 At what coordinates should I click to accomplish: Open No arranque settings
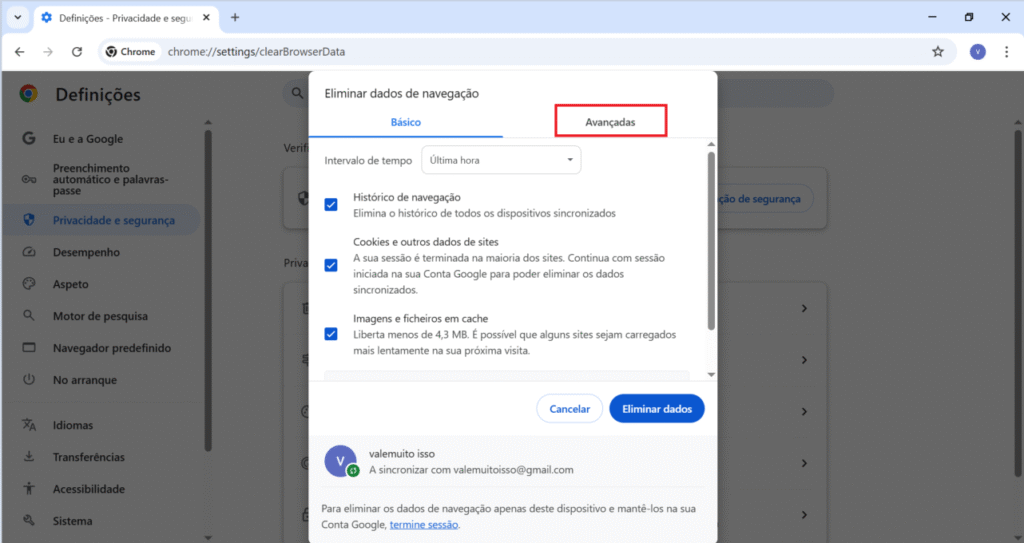click(85, 380)
